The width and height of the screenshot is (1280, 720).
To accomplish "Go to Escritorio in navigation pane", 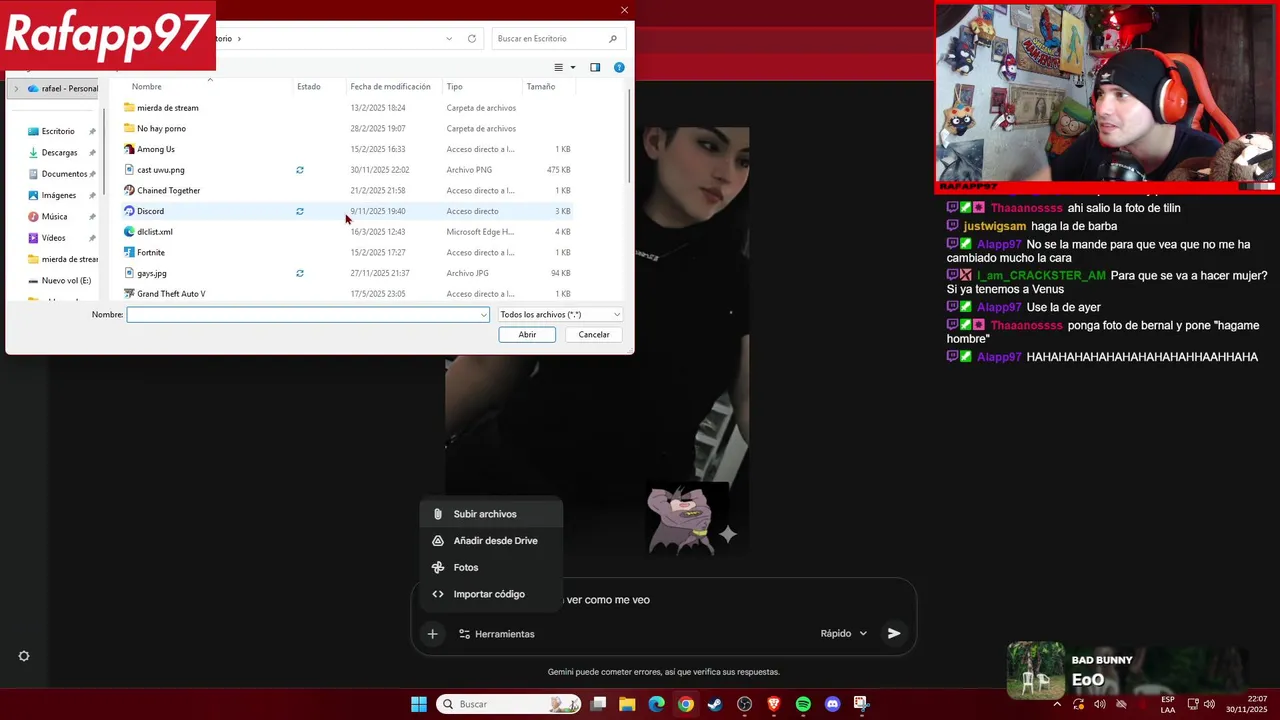I will coord(58,131).
